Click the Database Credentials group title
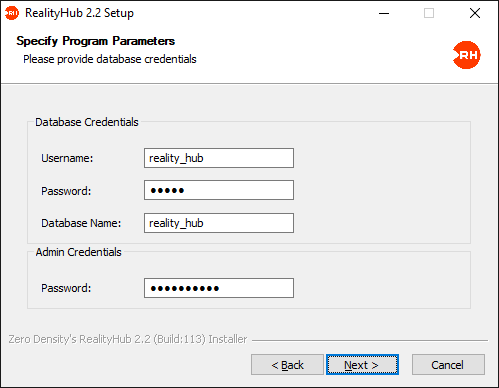Image resolution: width=499 pixels, height=388 pixels. coord(87,122)
